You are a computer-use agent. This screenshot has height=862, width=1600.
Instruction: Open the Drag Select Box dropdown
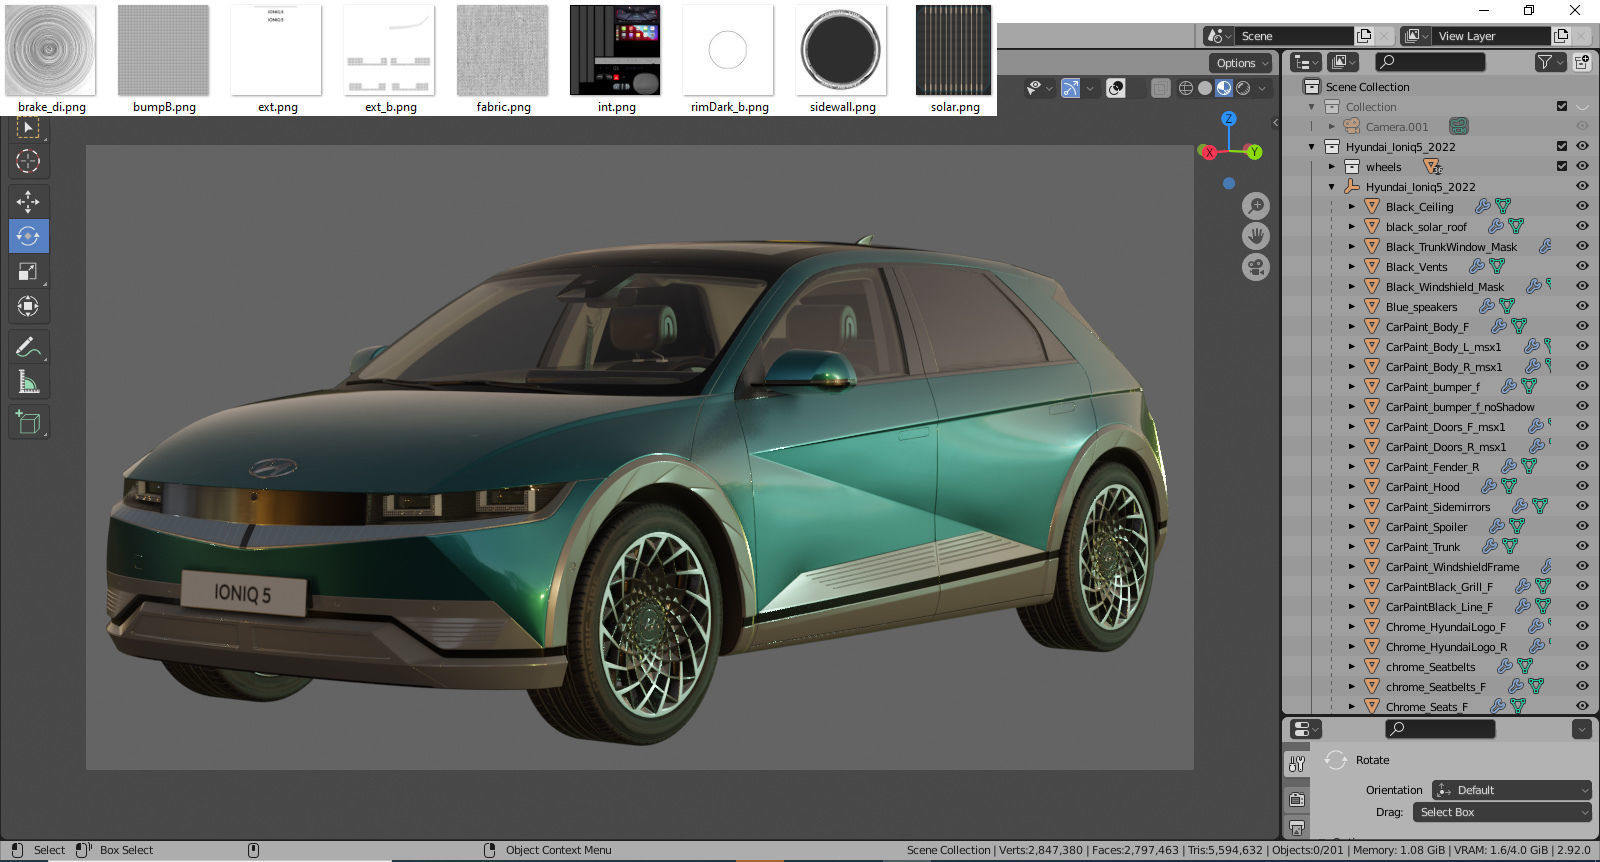[1501, 812]
